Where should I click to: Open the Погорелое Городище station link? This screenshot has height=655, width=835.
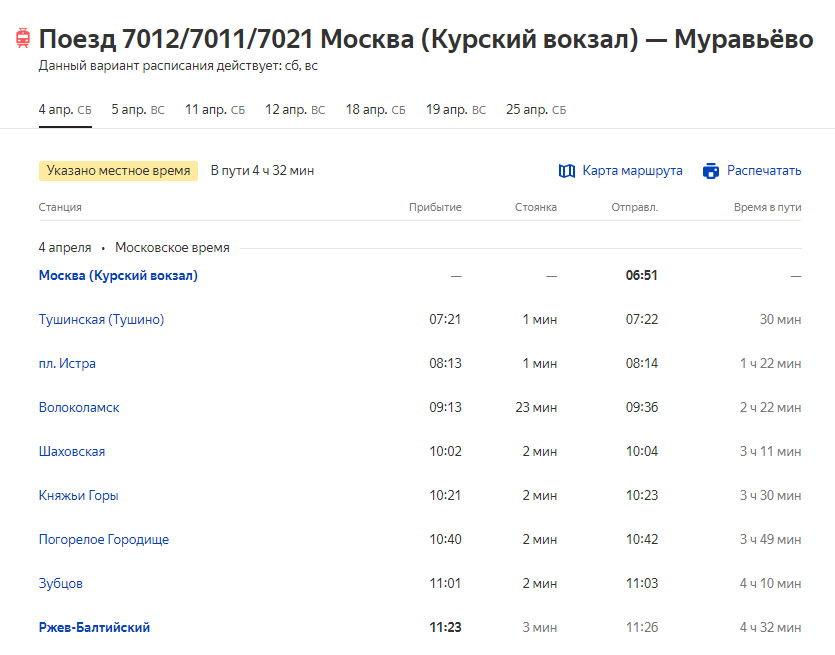[x=104, y=540]
